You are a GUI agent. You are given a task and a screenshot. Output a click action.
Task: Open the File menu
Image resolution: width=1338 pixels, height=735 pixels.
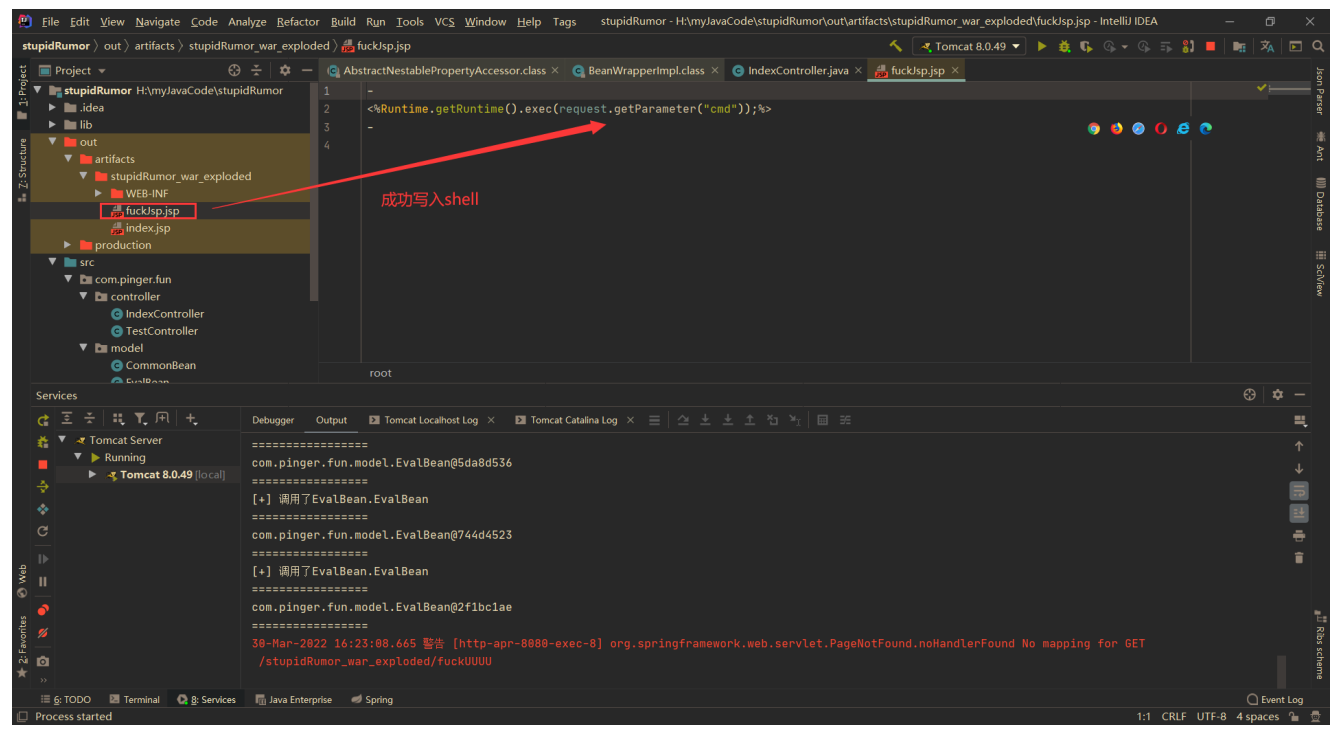pos(50,21)
